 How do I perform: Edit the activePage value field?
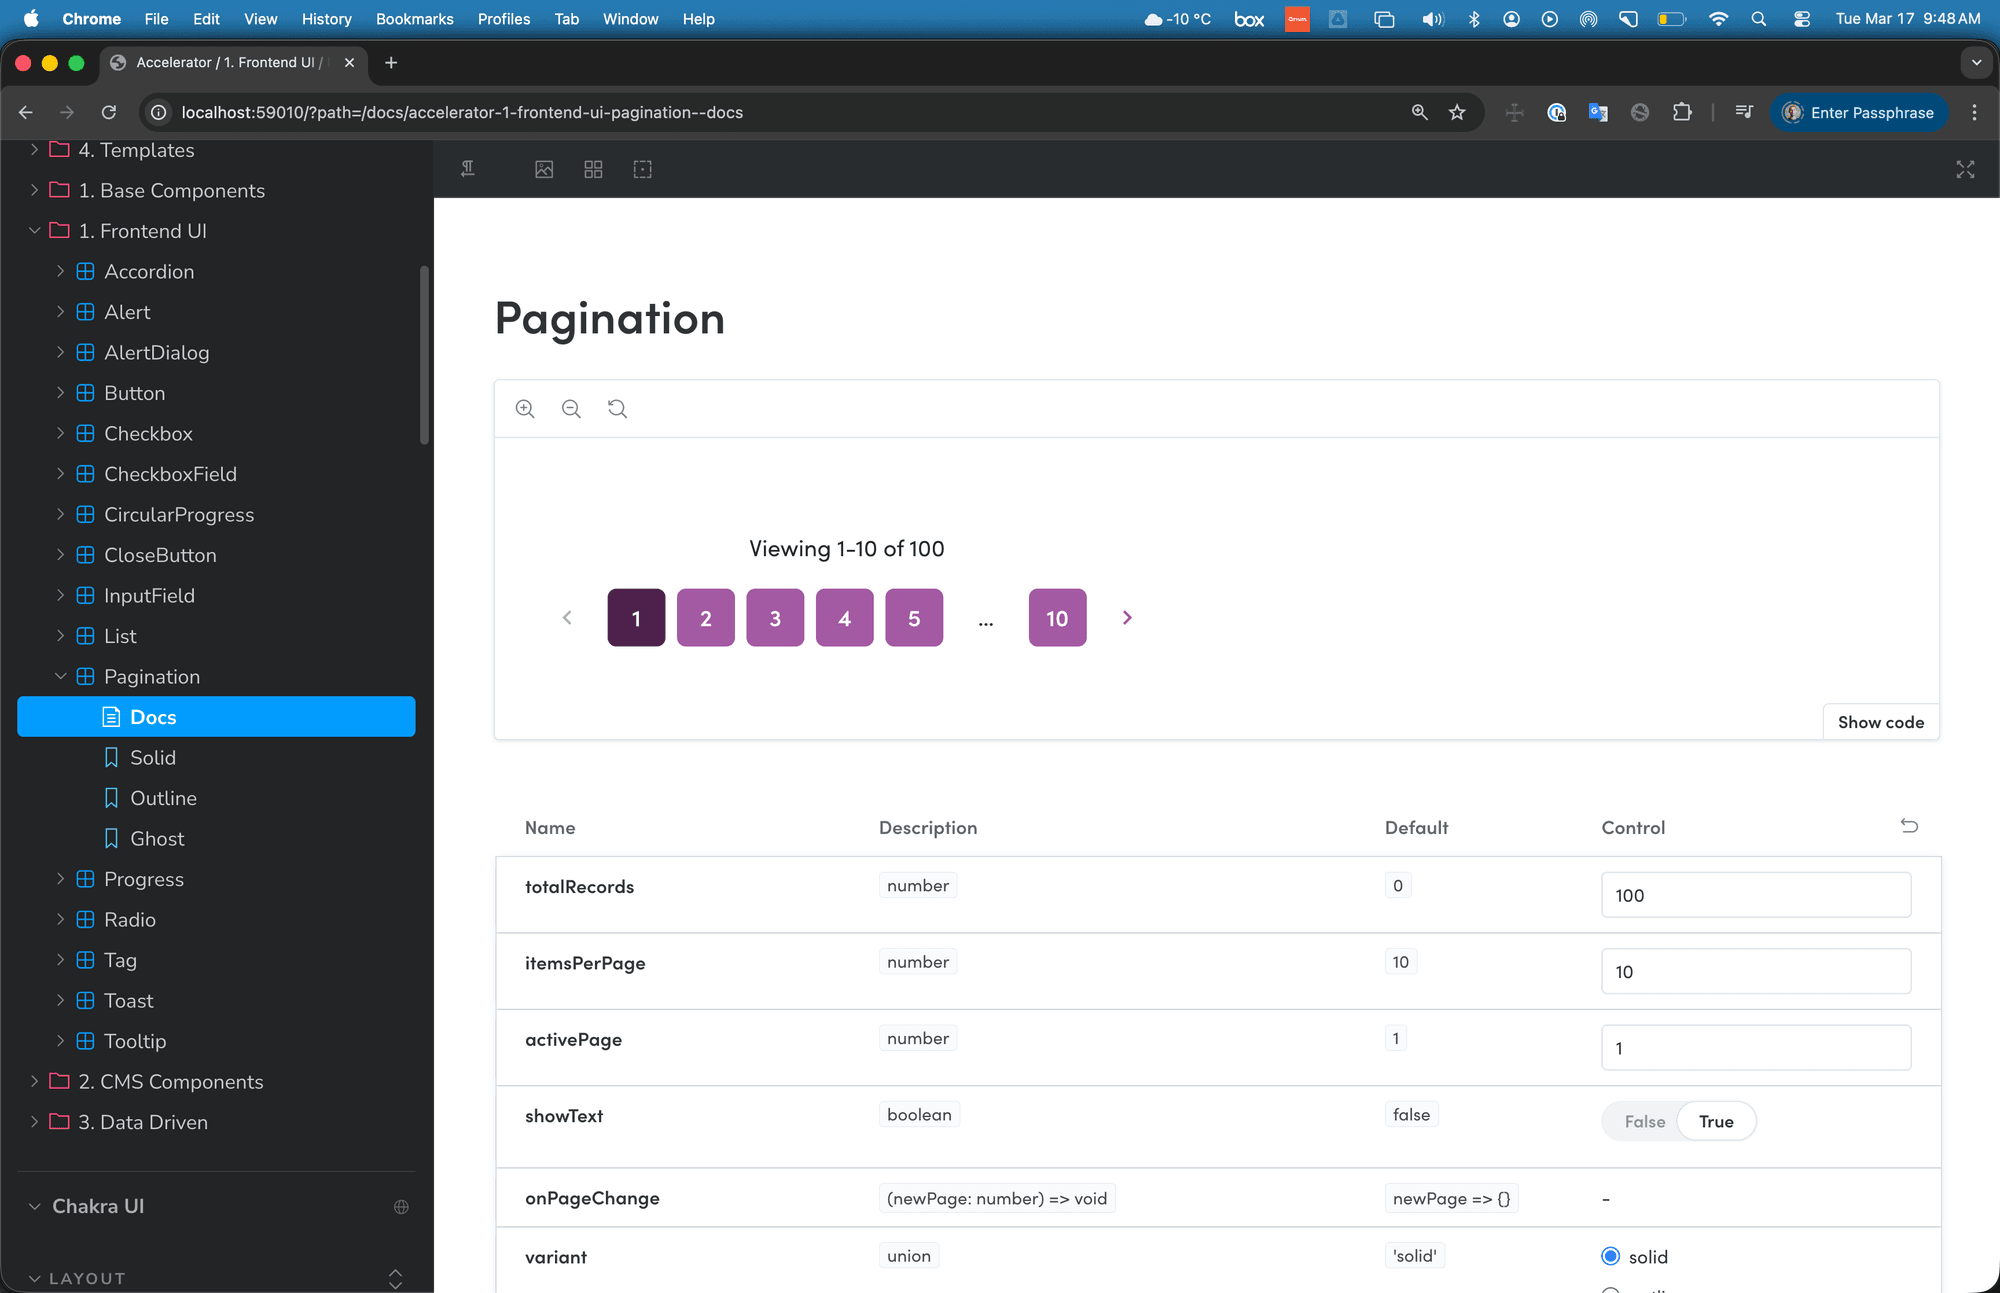[x=1756, y=1048]
